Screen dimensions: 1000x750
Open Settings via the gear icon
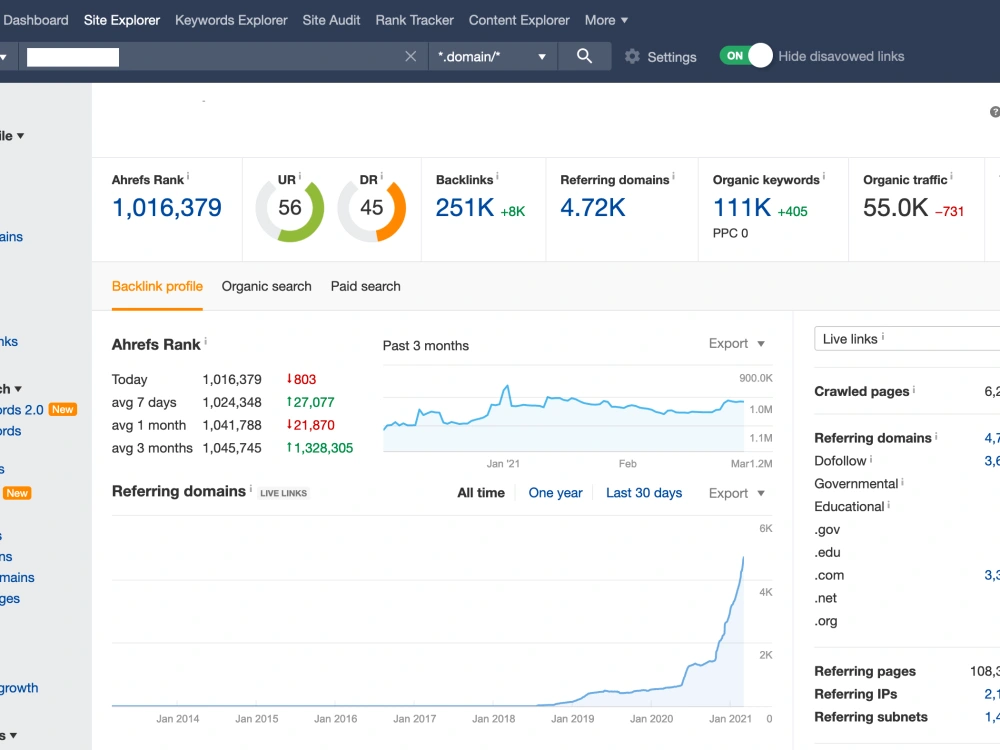click(x=632, y=57)
